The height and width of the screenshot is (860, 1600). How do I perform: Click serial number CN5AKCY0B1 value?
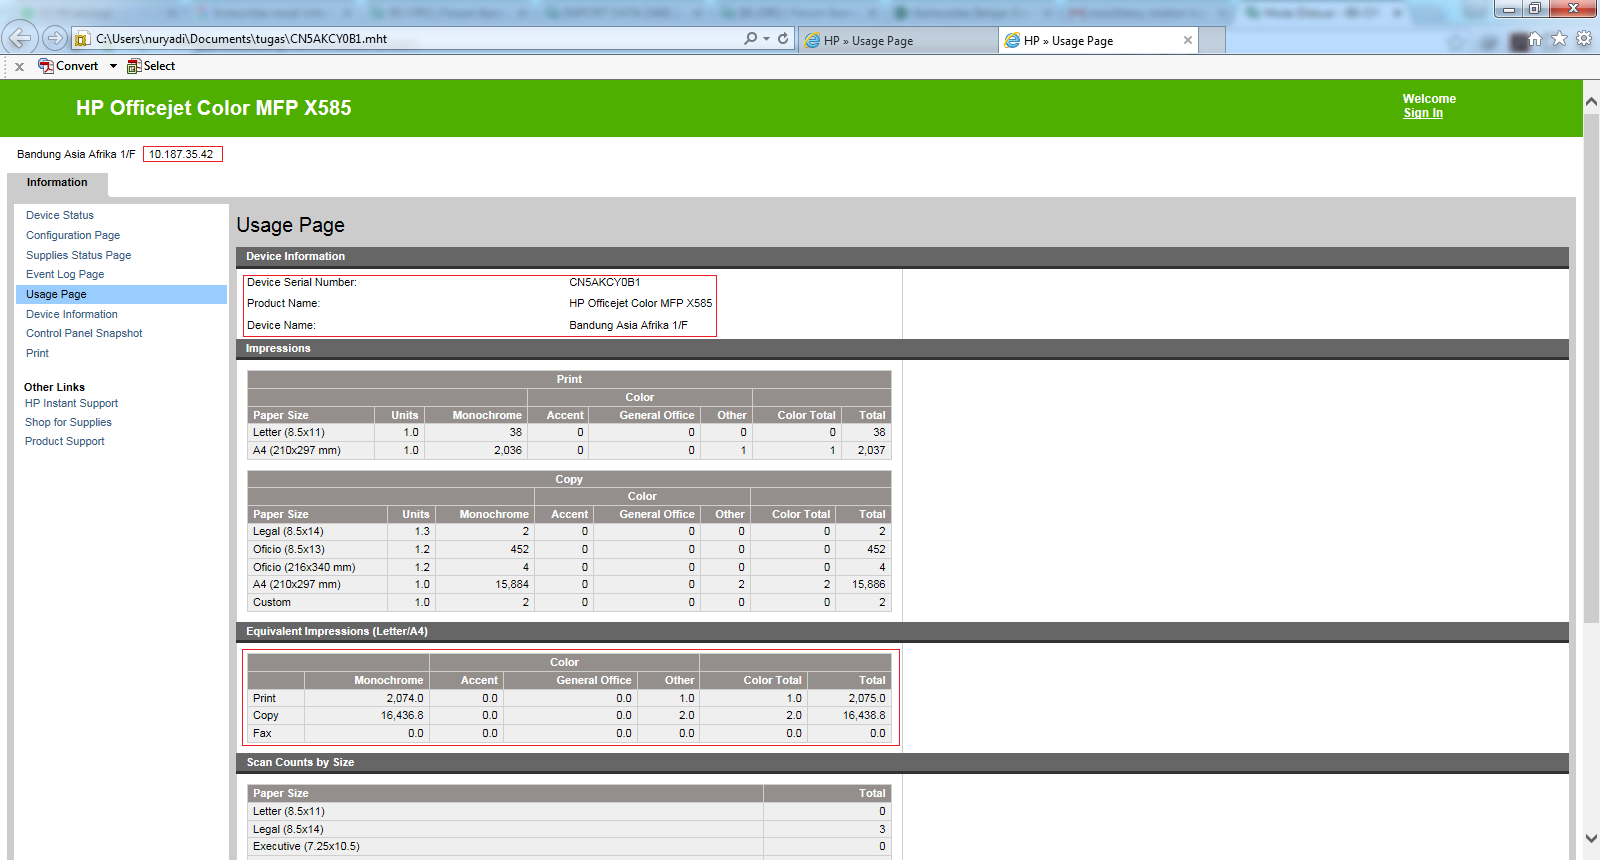[x=605, y=282]
